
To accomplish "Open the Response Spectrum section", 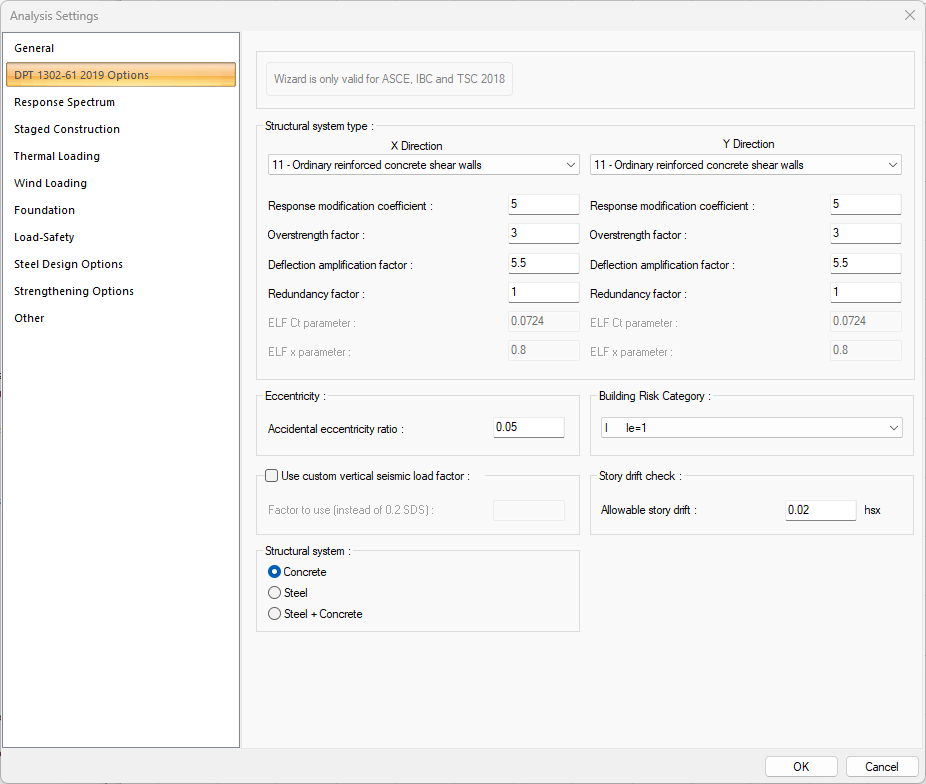I will (64, 102).
